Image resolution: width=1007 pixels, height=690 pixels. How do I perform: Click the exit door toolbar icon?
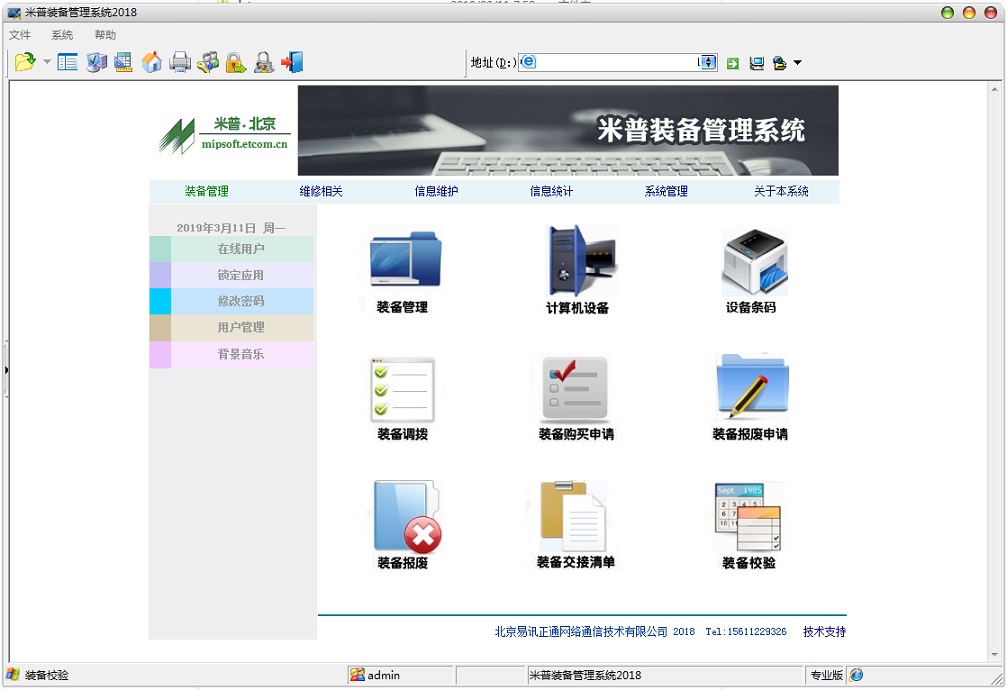click(x=292, y=62)
